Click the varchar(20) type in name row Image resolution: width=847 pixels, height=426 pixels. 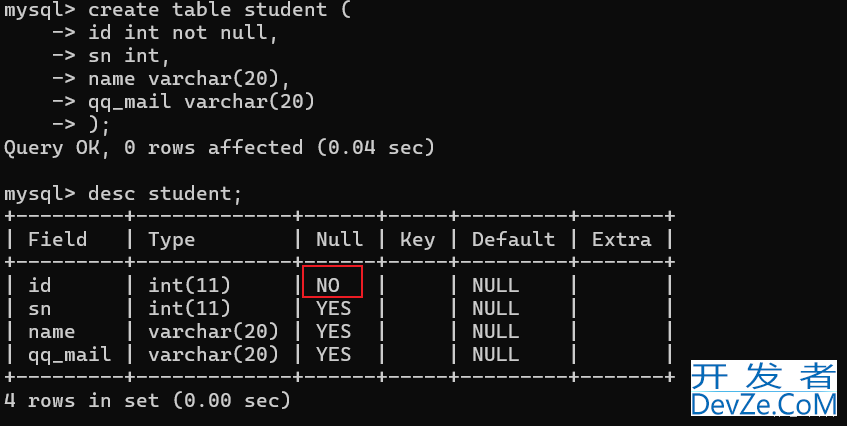pyautogui.click(x=213, y=331)
